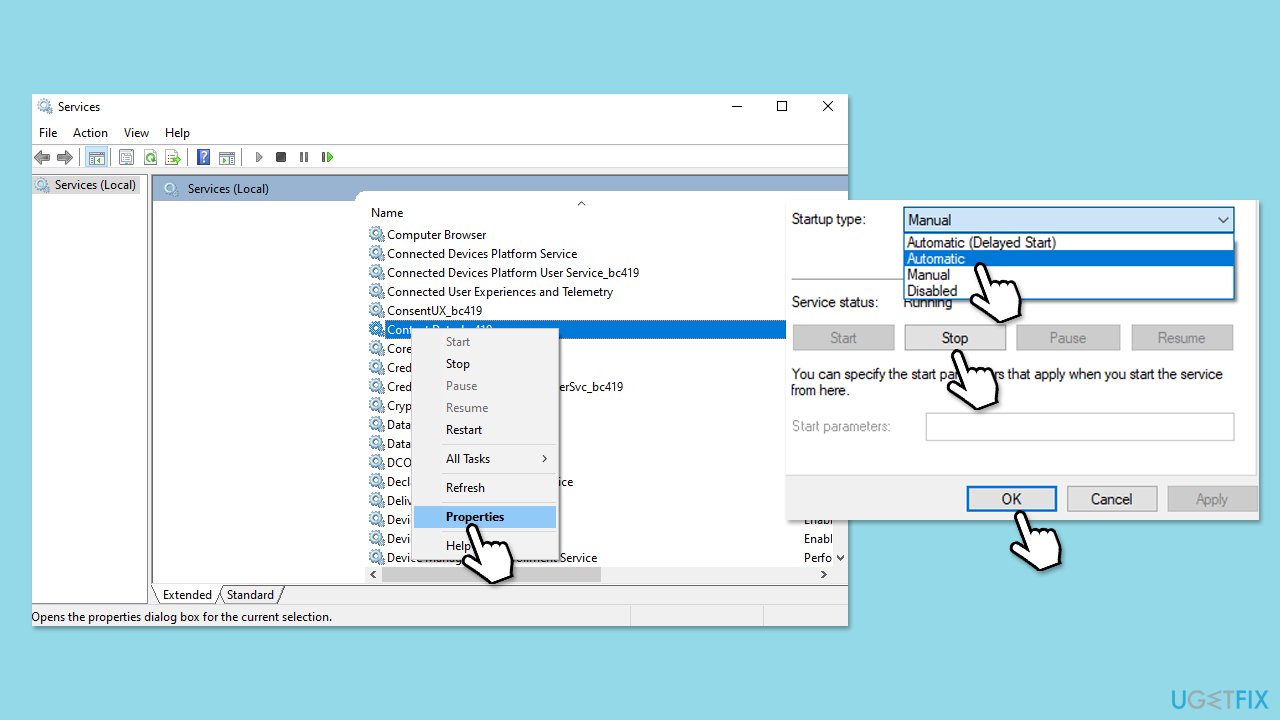Click the Refresh toolbar icon with green arrows
The image size is (1280, 720).
click(x=150, y=157)
